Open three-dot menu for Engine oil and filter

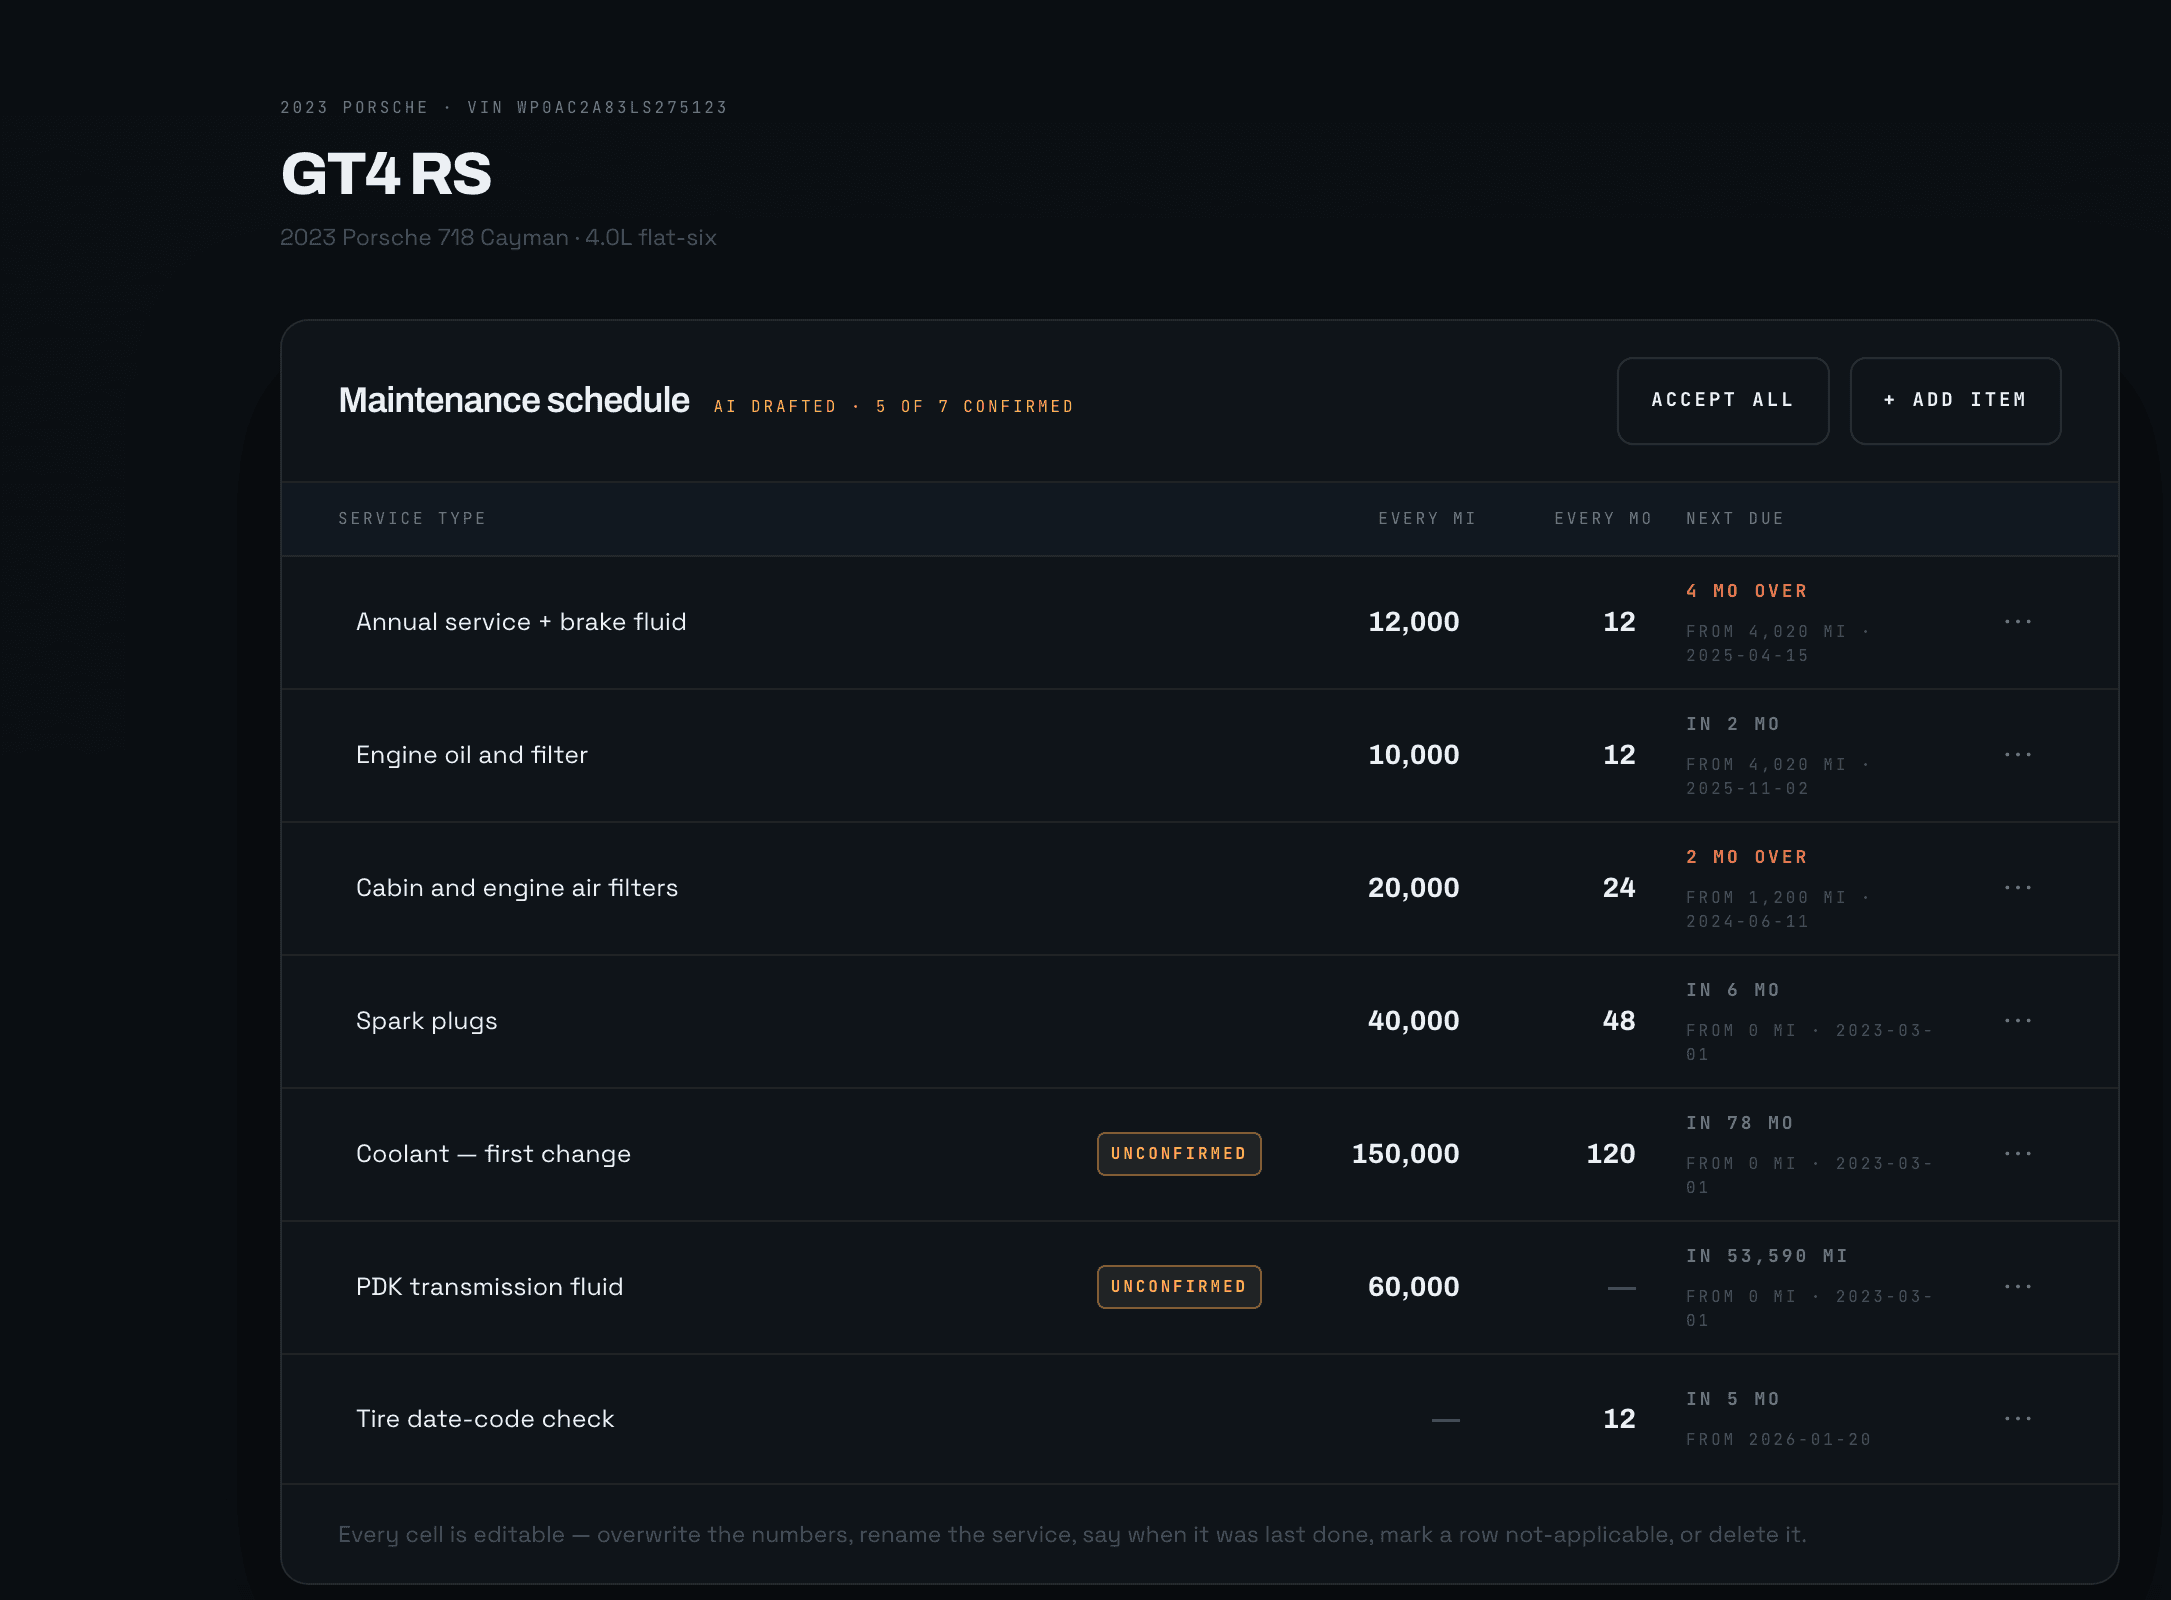pos(2017,755)
